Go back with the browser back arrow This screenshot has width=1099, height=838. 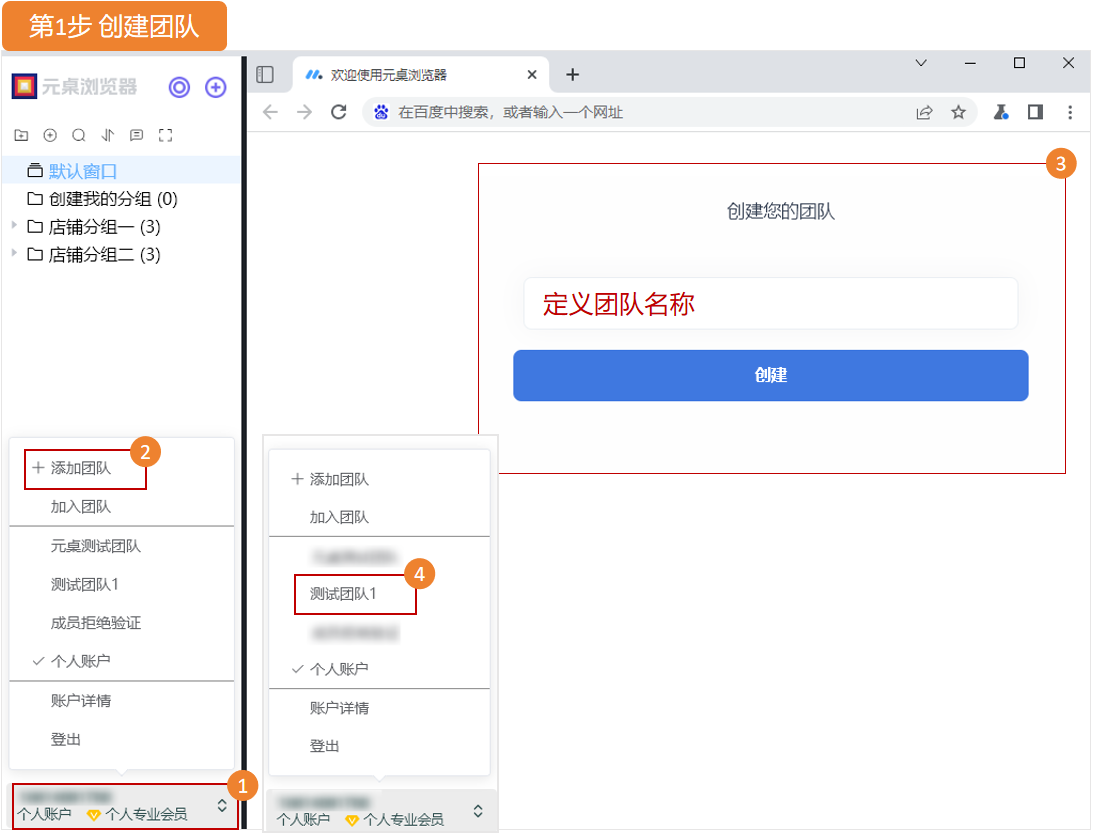(x=271, y=112)
